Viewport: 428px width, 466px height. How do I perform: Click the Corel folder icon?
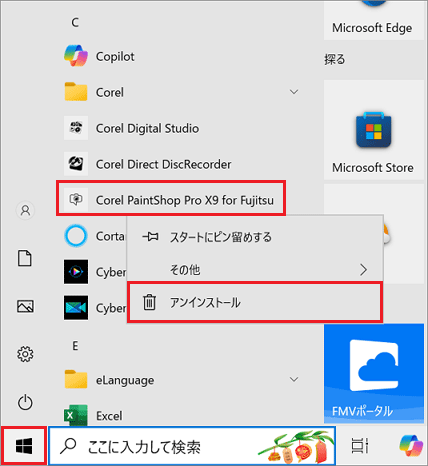click(x=76, y=92)
